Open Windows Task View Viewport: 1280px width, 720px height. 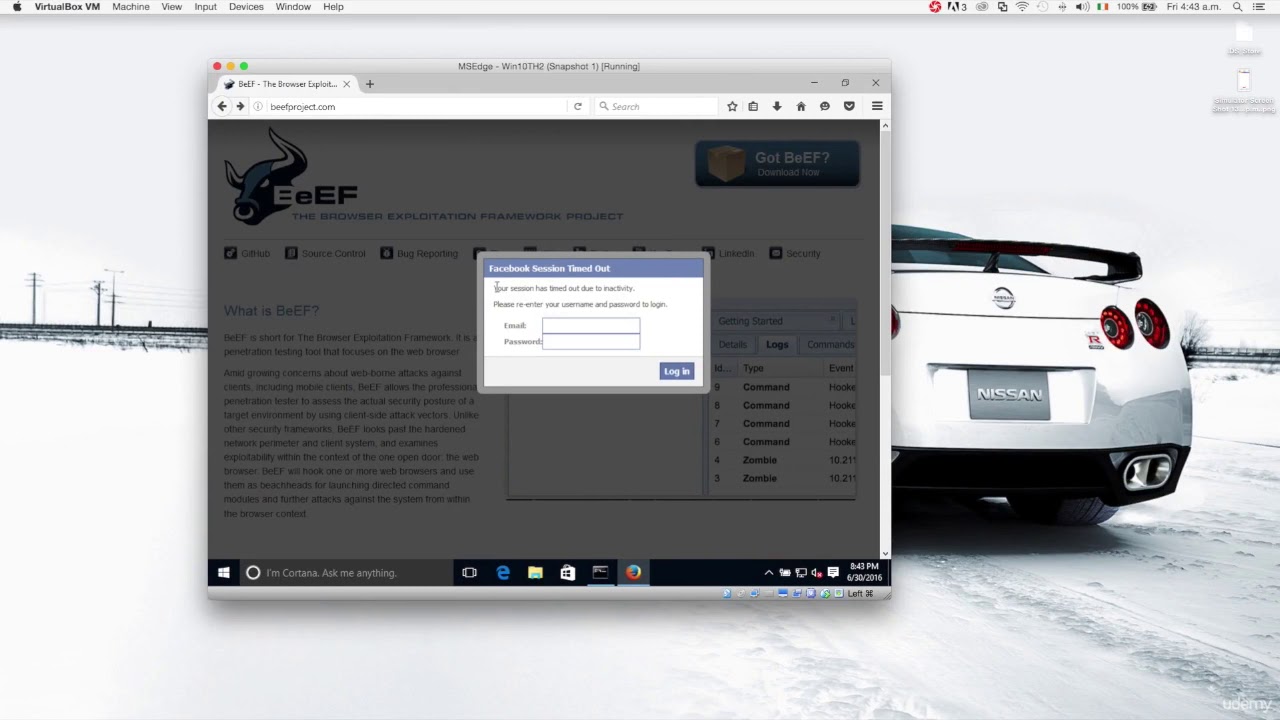[469, 573]
